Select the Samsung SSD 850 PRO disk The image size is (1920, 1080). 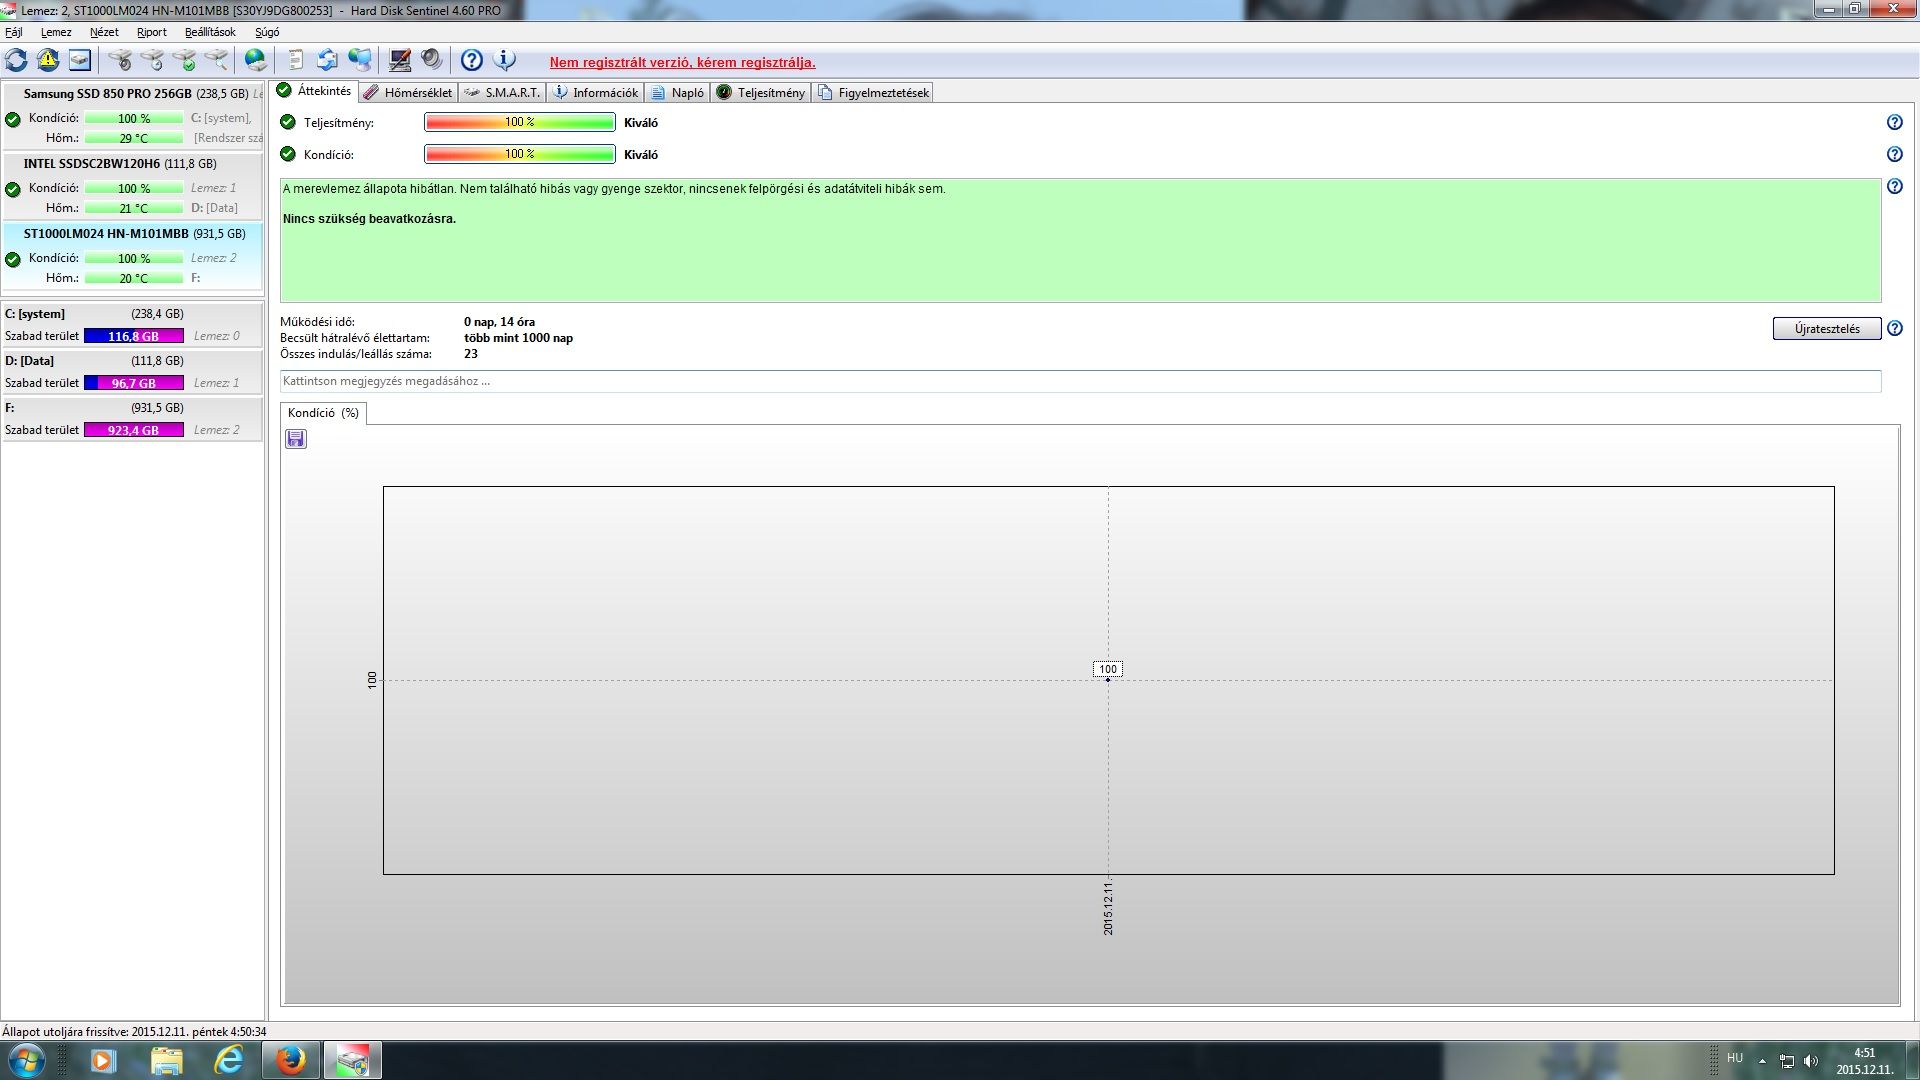pos(108,93)
